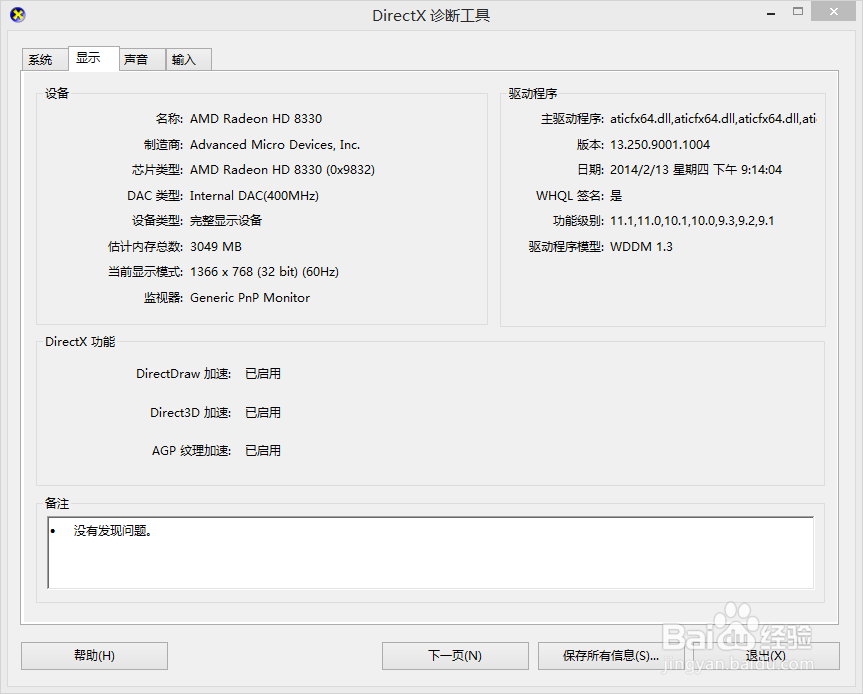
Task: Minimize the DirectX diagnostic window
Action: tap(771, 12)
